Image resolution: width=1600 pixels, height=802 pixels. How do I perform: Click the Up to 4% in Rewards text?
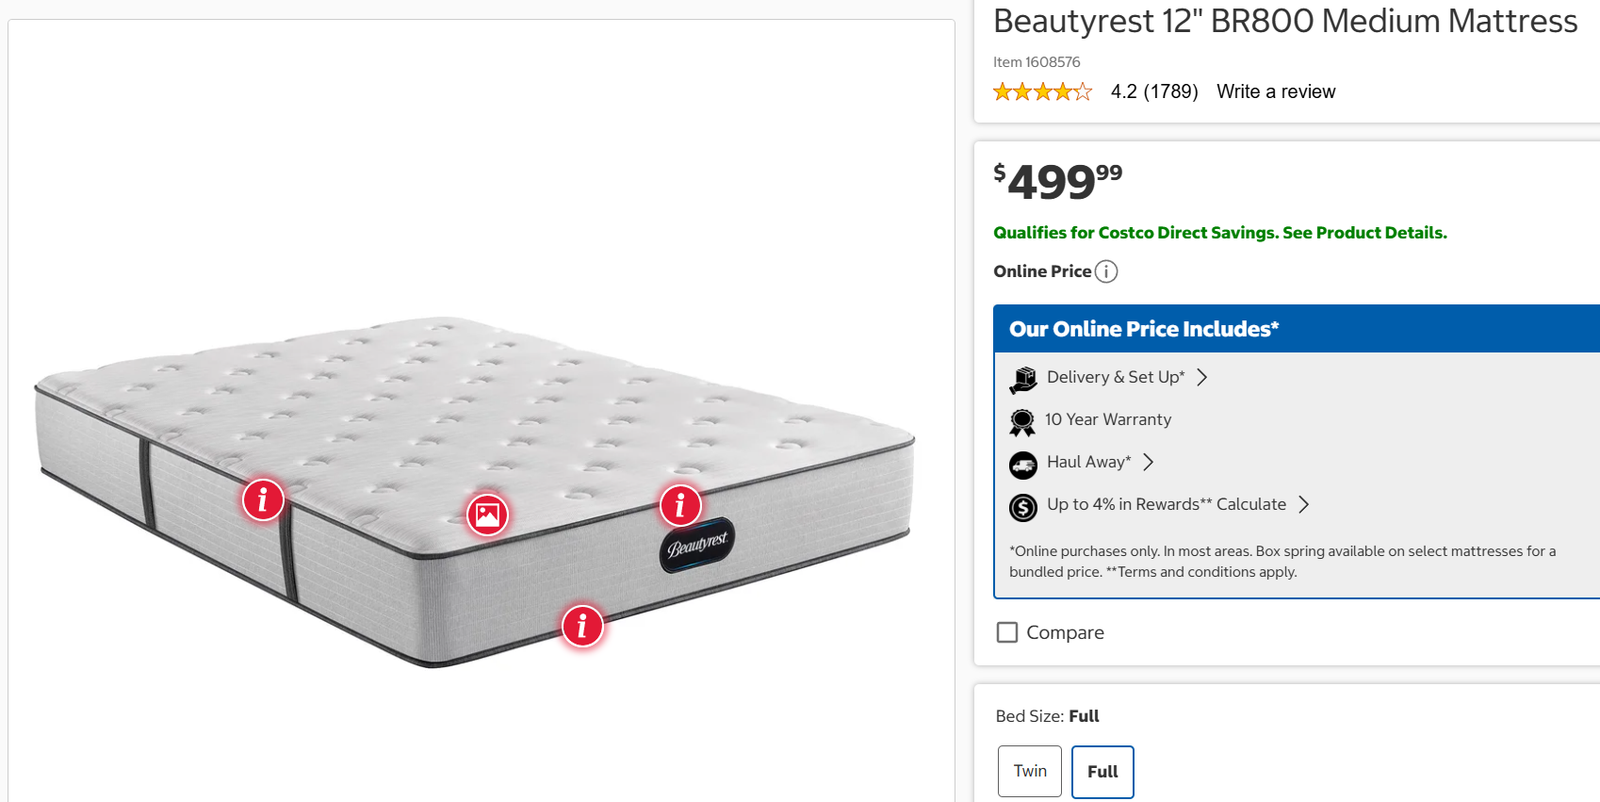1128,504
